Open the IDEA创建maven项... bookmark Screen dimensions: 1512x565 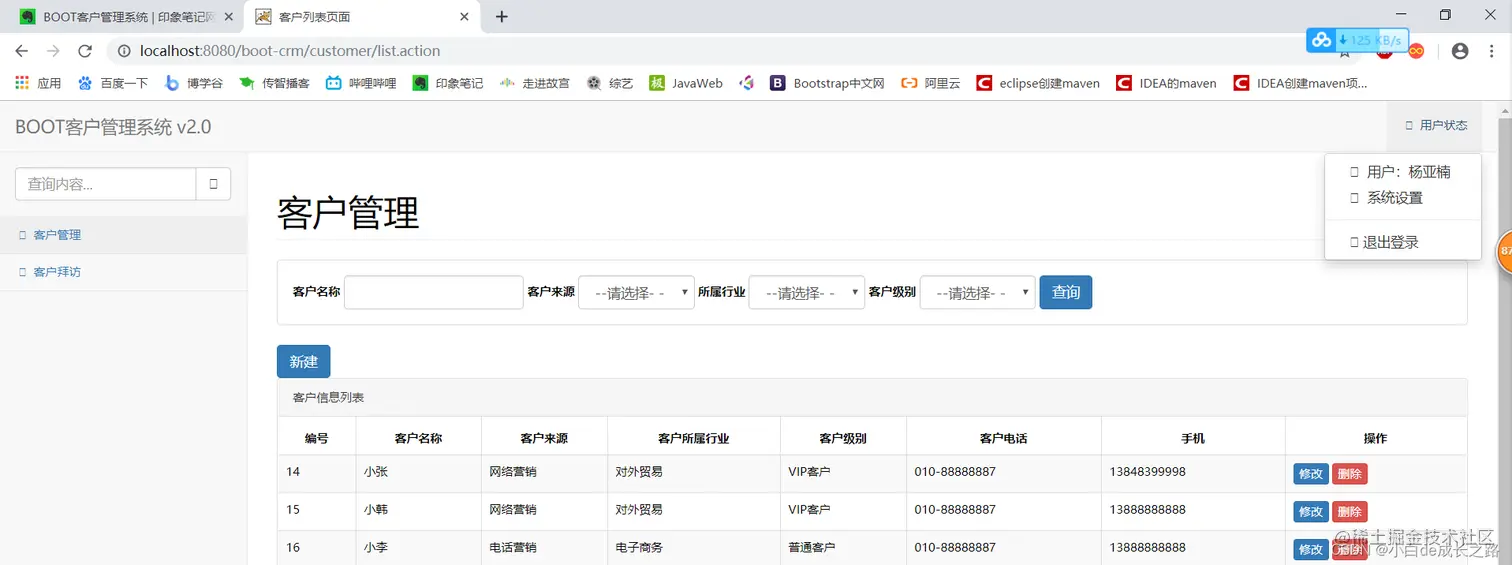click(x=1301, y=83)
